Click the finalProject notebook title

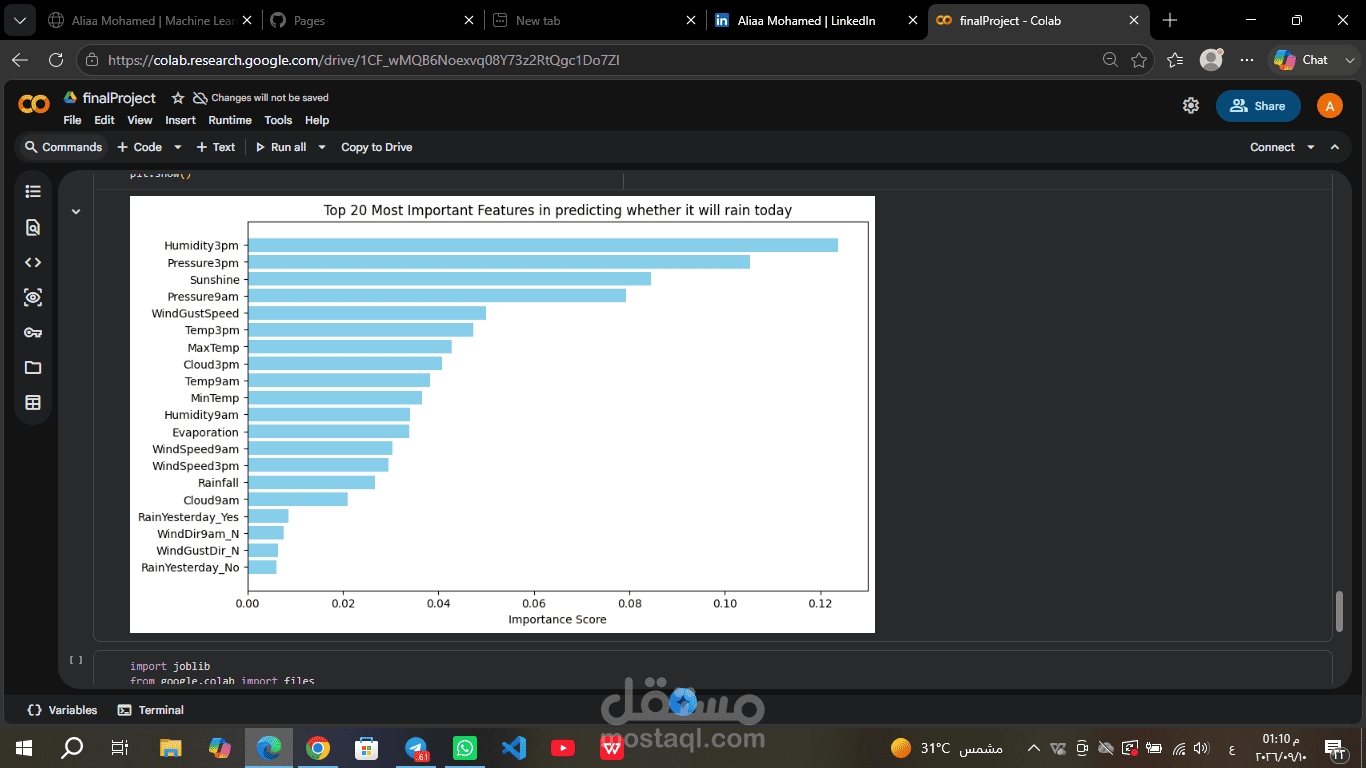[x=119, y=98]
